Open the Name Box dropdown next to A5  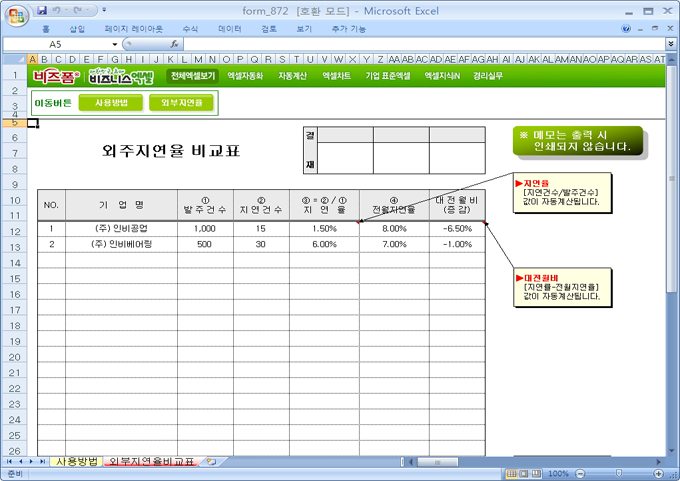tap(114, 44)
